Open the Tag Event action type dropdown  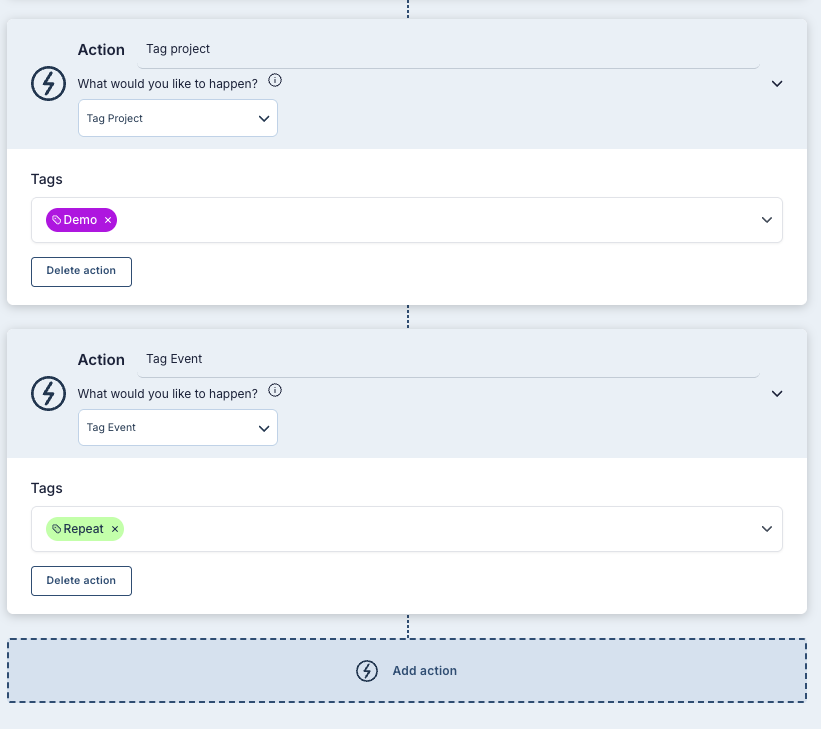(x=178, y=427)
